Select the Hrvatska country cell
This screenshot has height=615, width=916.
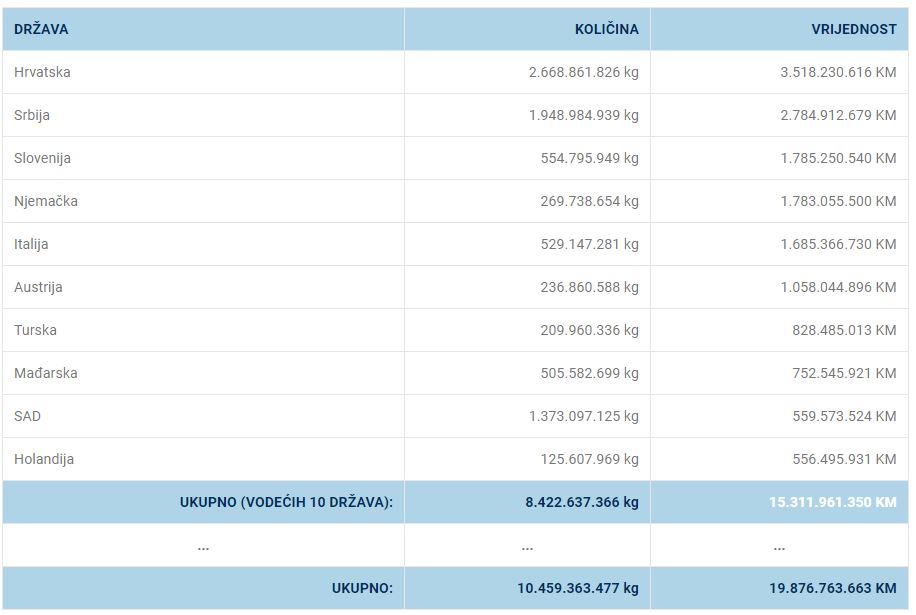42,72
